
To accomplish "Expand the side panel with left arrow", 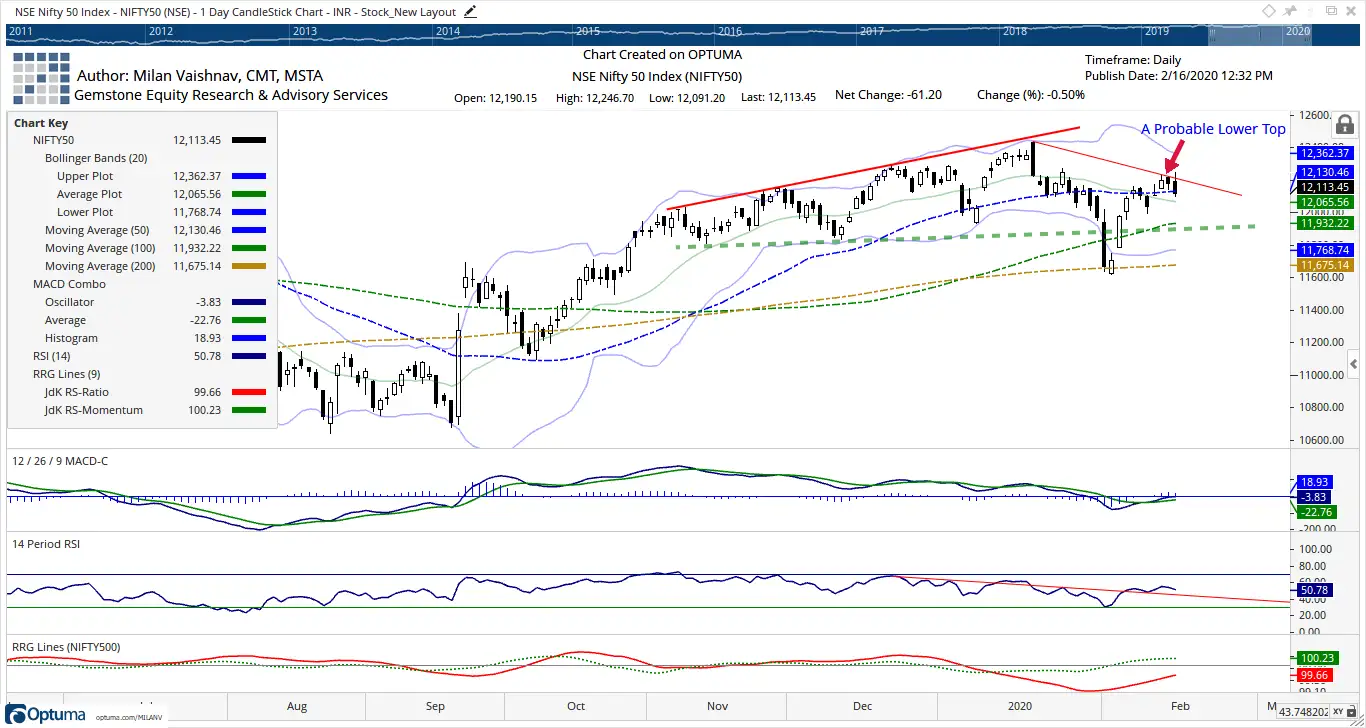I will (x=1353, y=363).
